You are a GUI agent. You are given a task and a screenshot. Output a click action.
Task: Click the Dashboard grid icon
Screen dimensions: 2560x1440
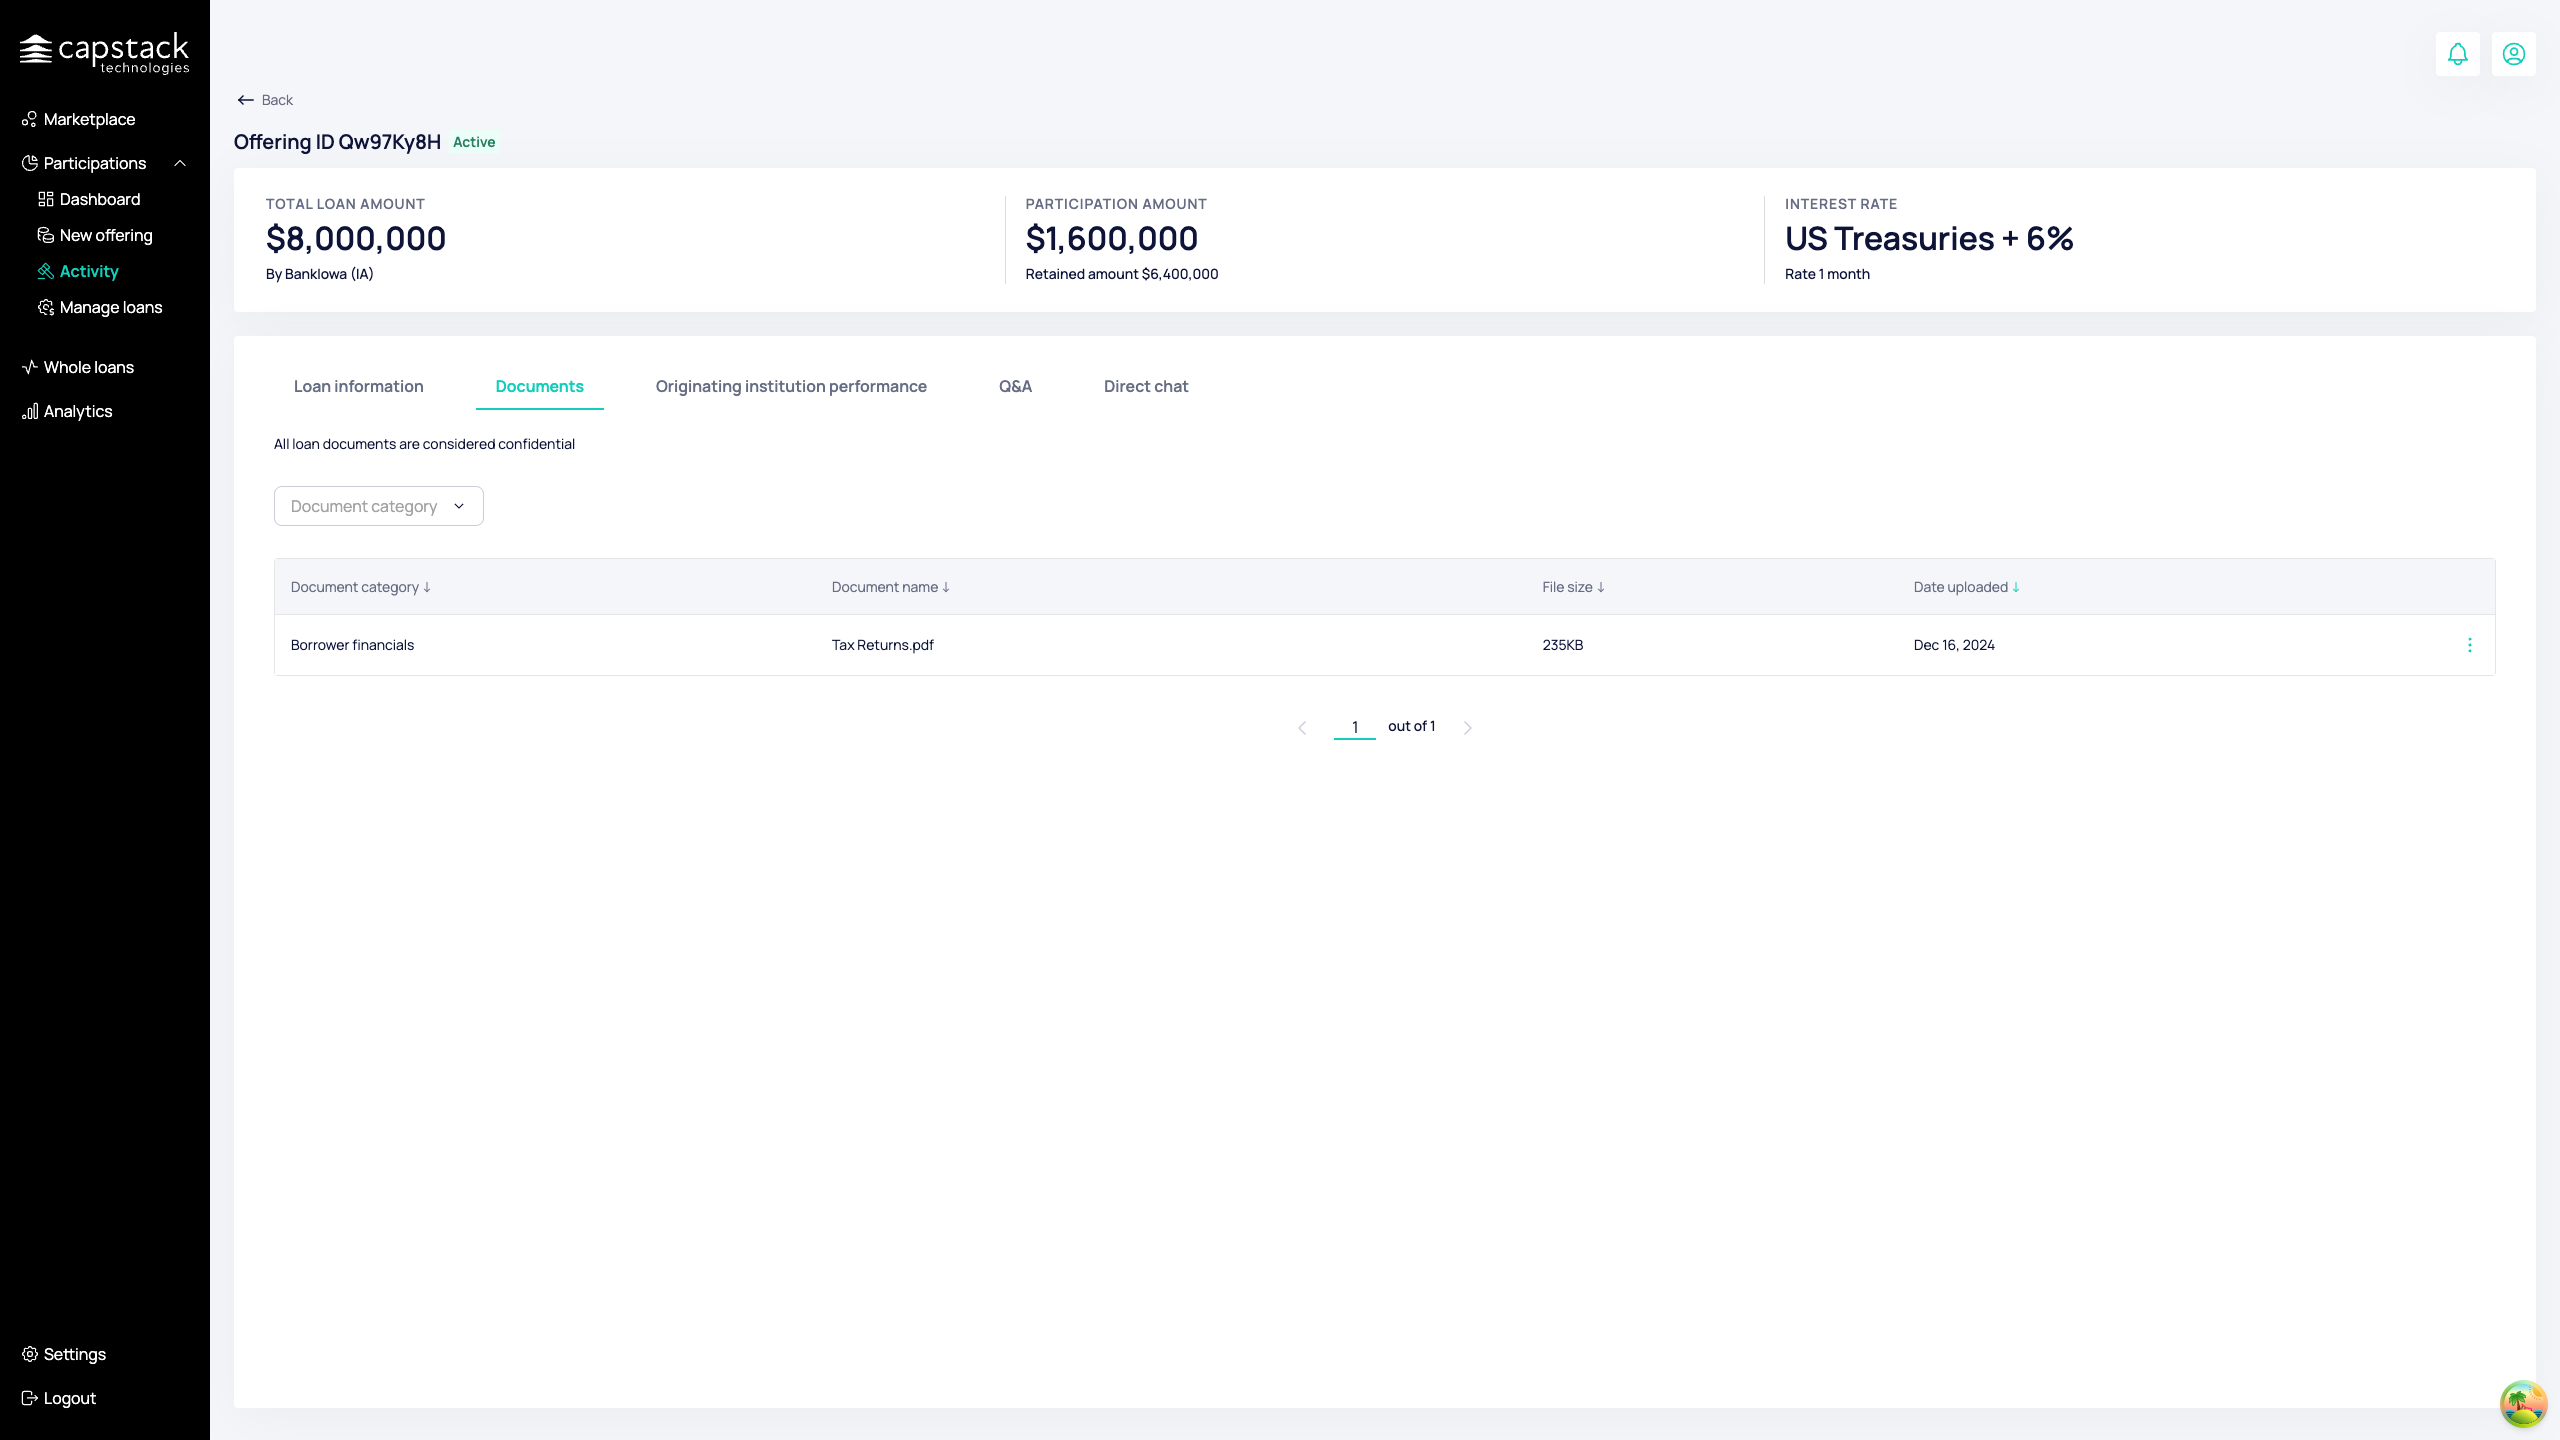tap(46, 199)
